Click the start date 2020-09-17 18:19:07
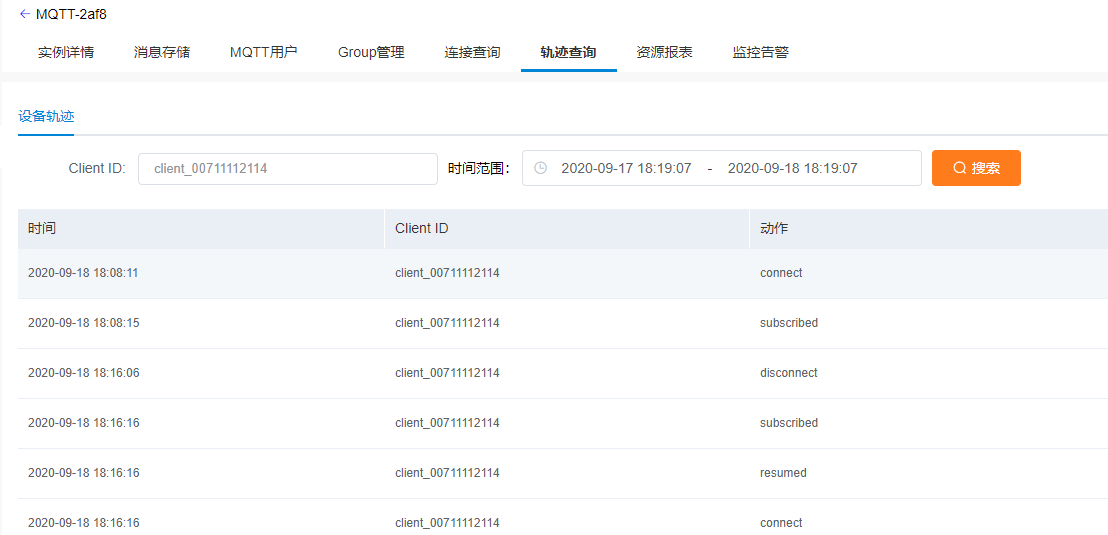Screen dimensions: 1108x535 pyautogui.click(x=626, y=168)
